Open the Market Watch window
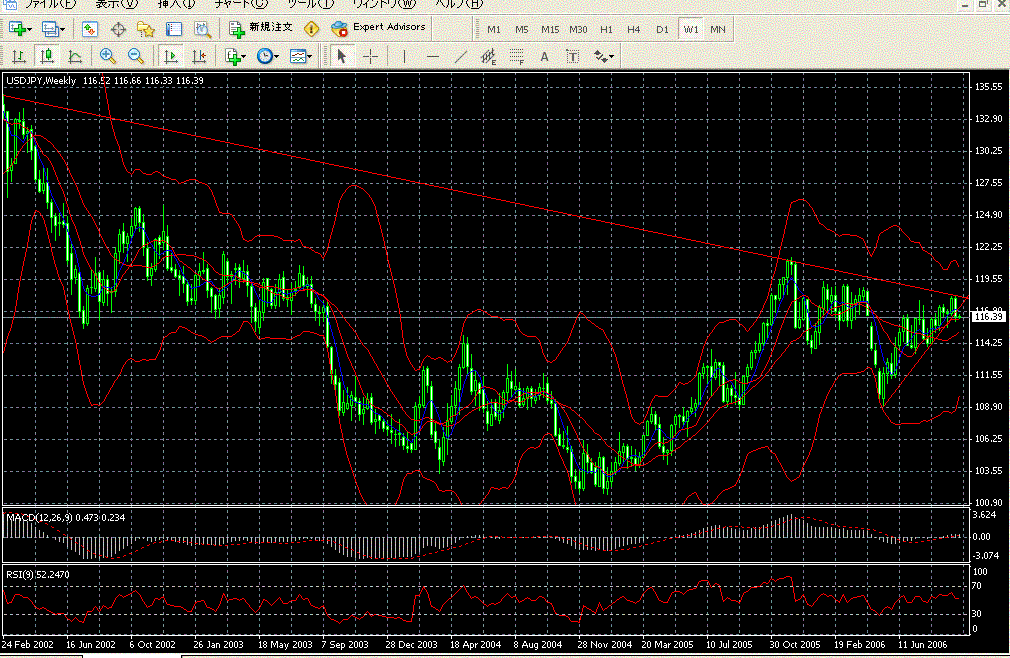This screenshot has width=1010, height=658. (90, 29)
